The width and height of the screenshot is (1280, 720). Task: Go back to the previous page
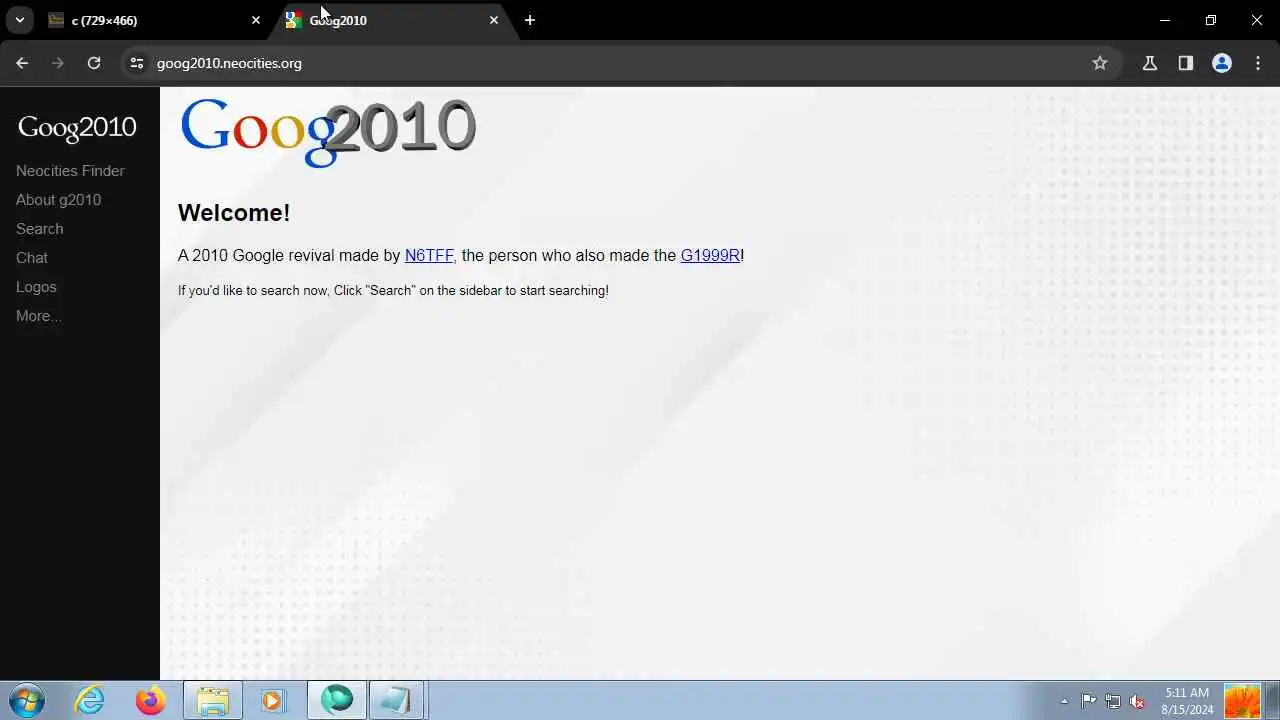pos(22,63)
